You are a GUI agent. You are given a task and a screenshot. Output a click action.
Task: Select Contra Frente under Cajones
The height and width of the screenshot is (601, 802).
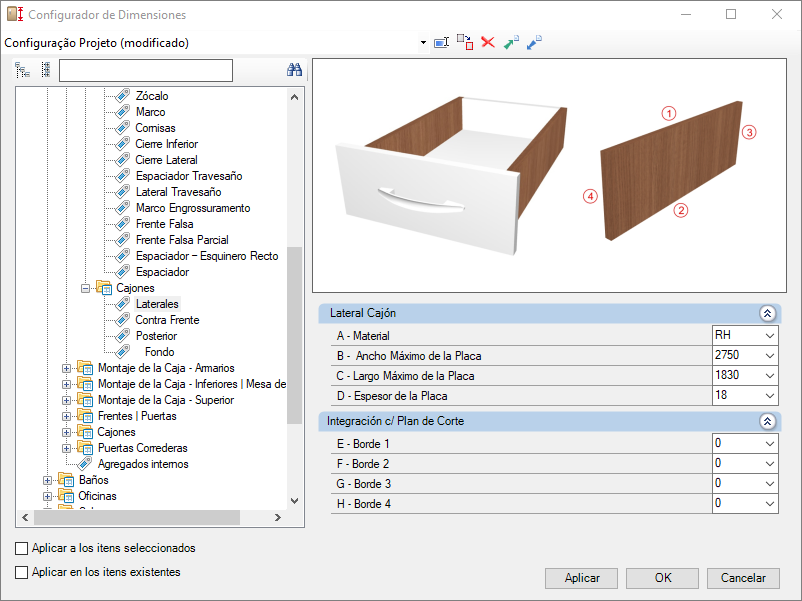167,320
